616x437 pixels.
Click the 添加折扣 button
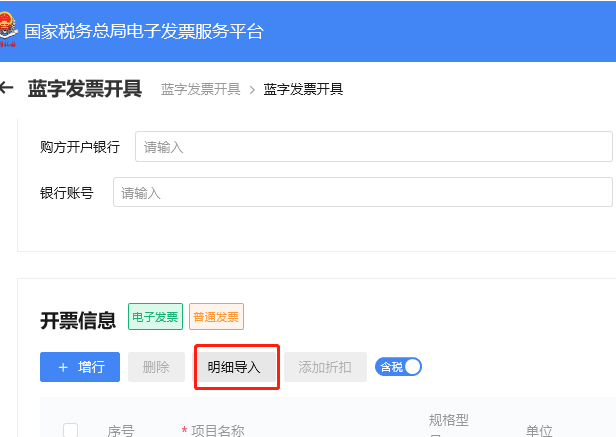tap(325, 367)
